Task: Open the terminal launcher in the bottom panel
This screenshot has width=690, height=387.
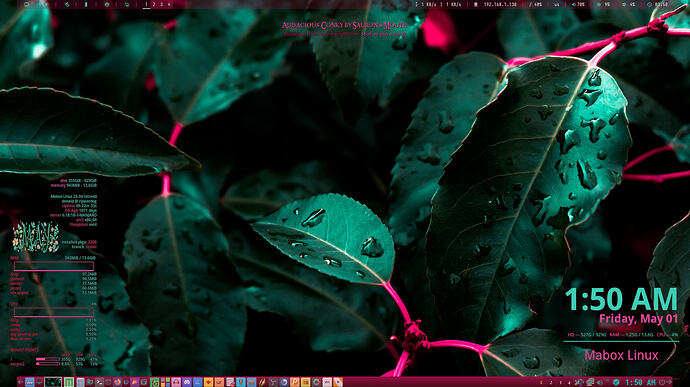Action: coord(99,382)
